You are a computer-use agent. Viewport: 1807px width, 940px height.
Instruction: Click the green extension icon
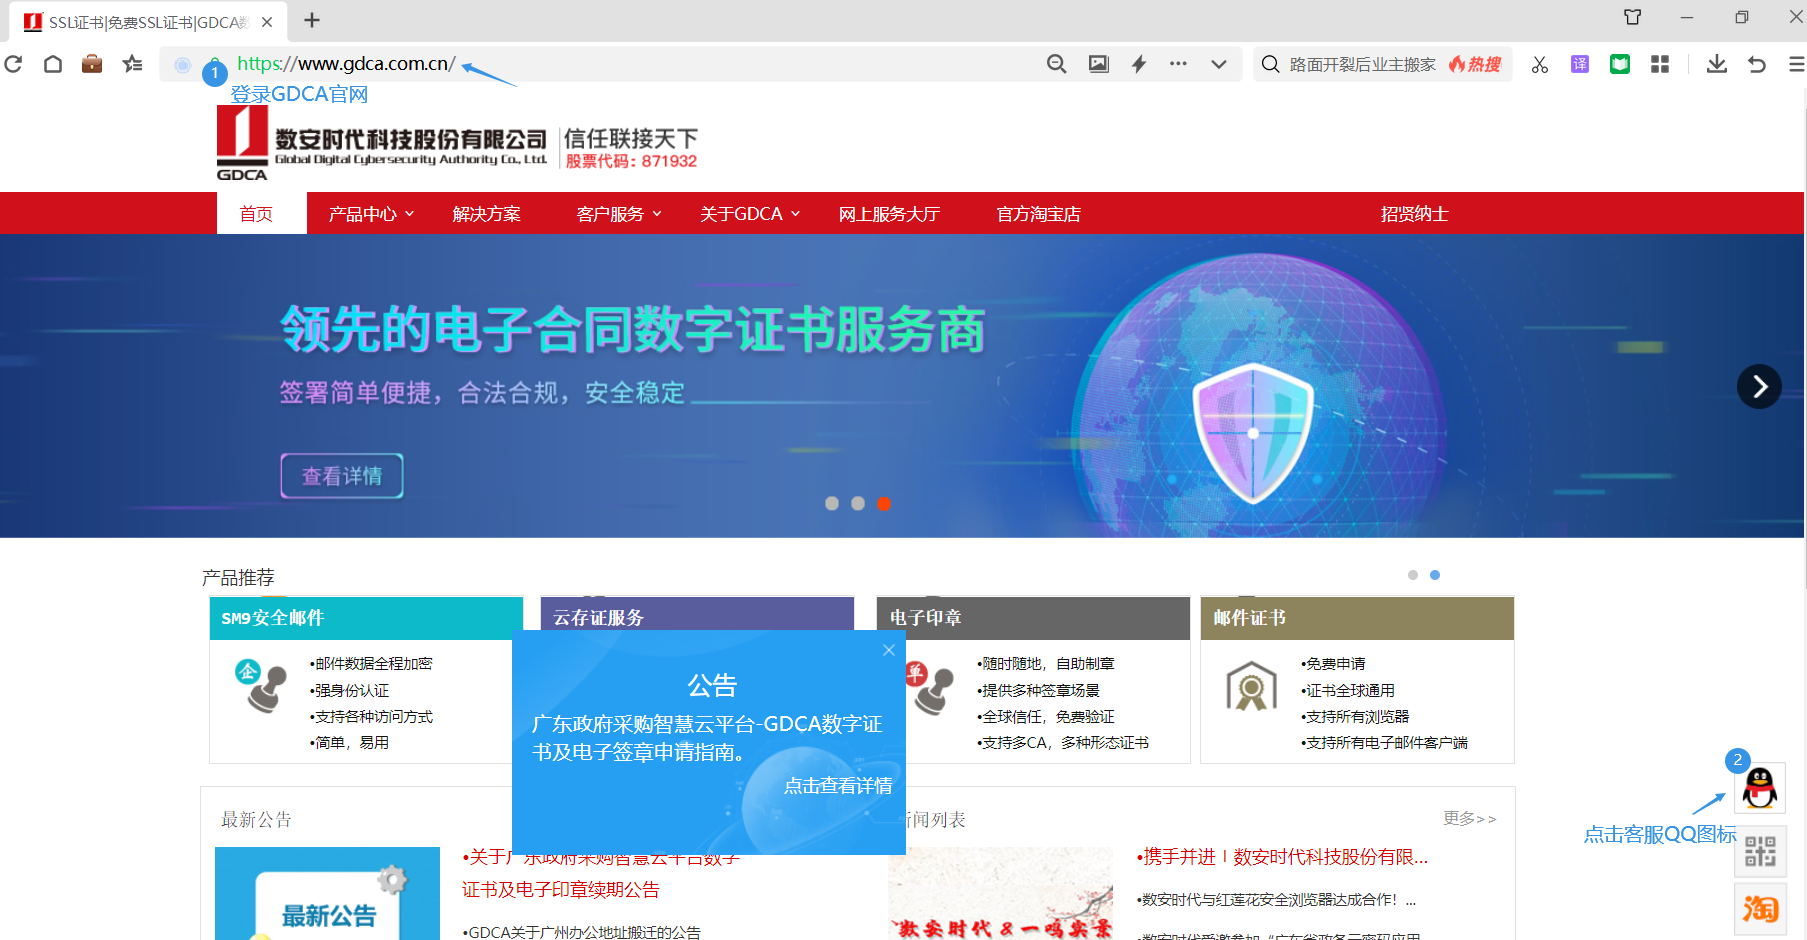[1620, 64]
